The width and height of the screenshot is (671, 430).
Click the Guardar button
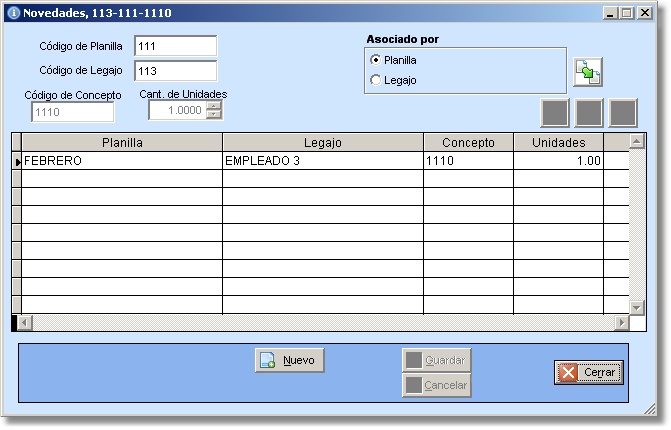[x=435, y=360]
